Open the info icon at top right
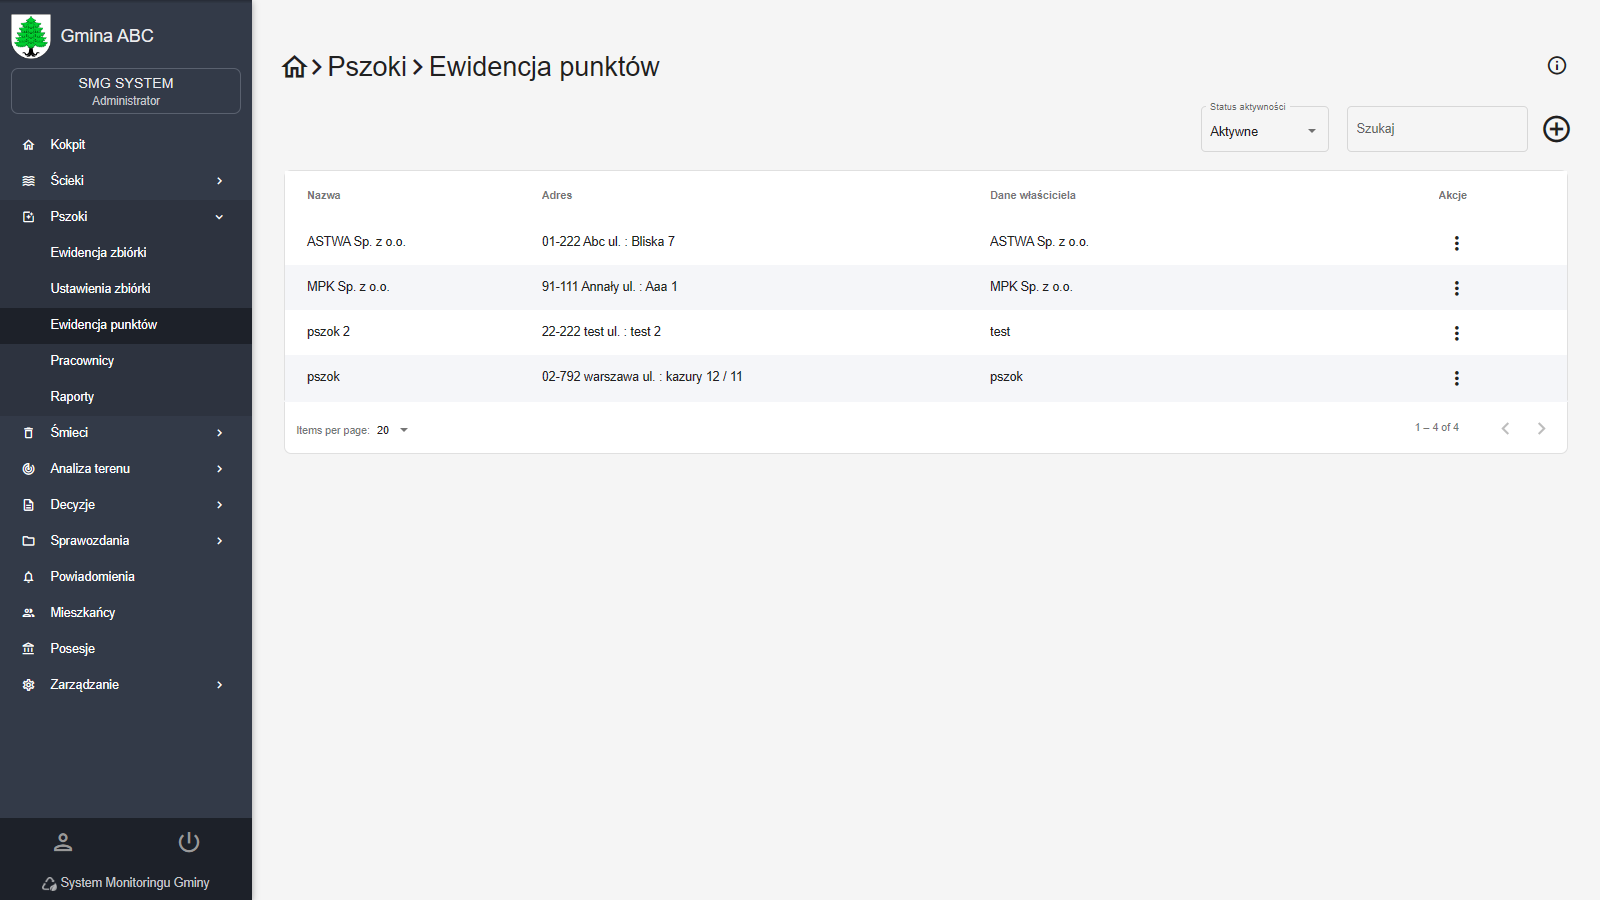1600x900 pixels. (x=1556, y=66)
